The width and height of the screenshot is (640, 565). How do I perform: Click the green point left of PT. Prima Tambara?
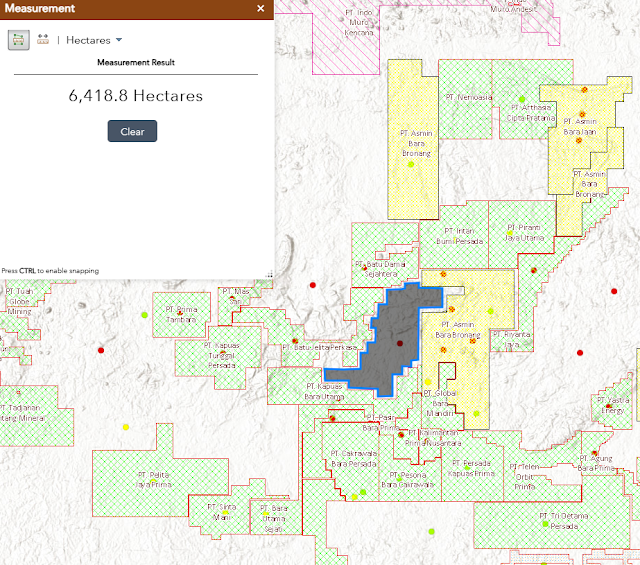tap(144, 315)
